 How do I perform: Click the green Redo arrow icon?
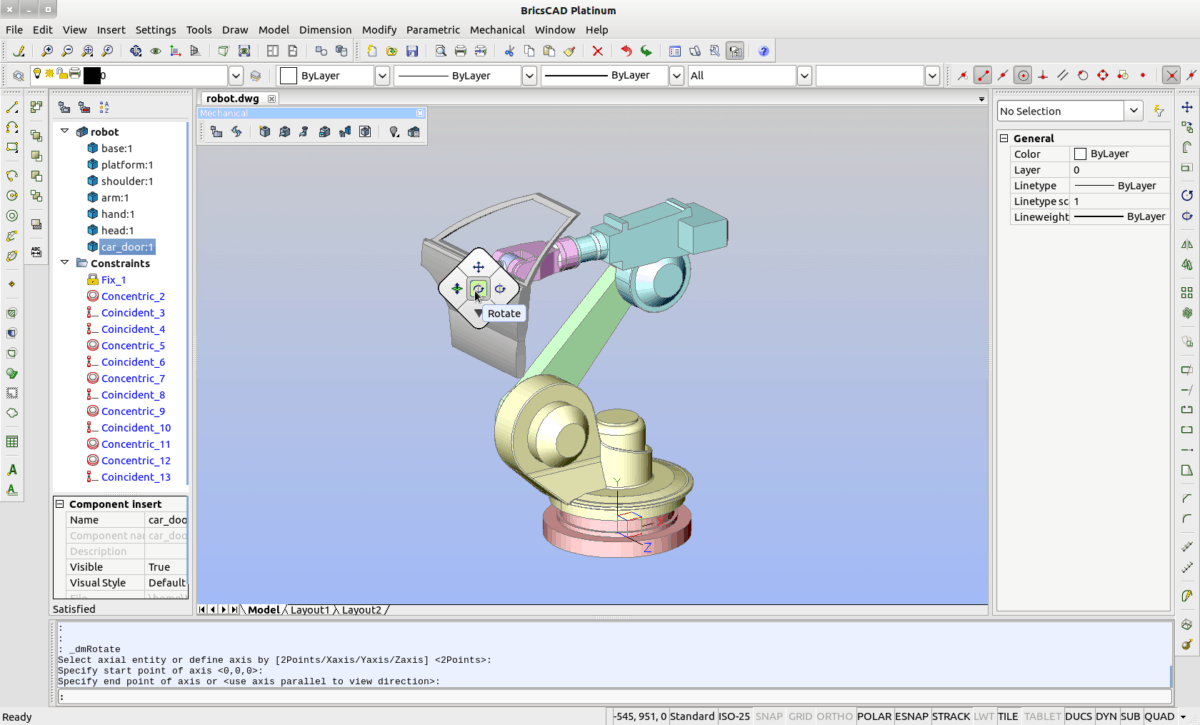click(x=646, y=50)
